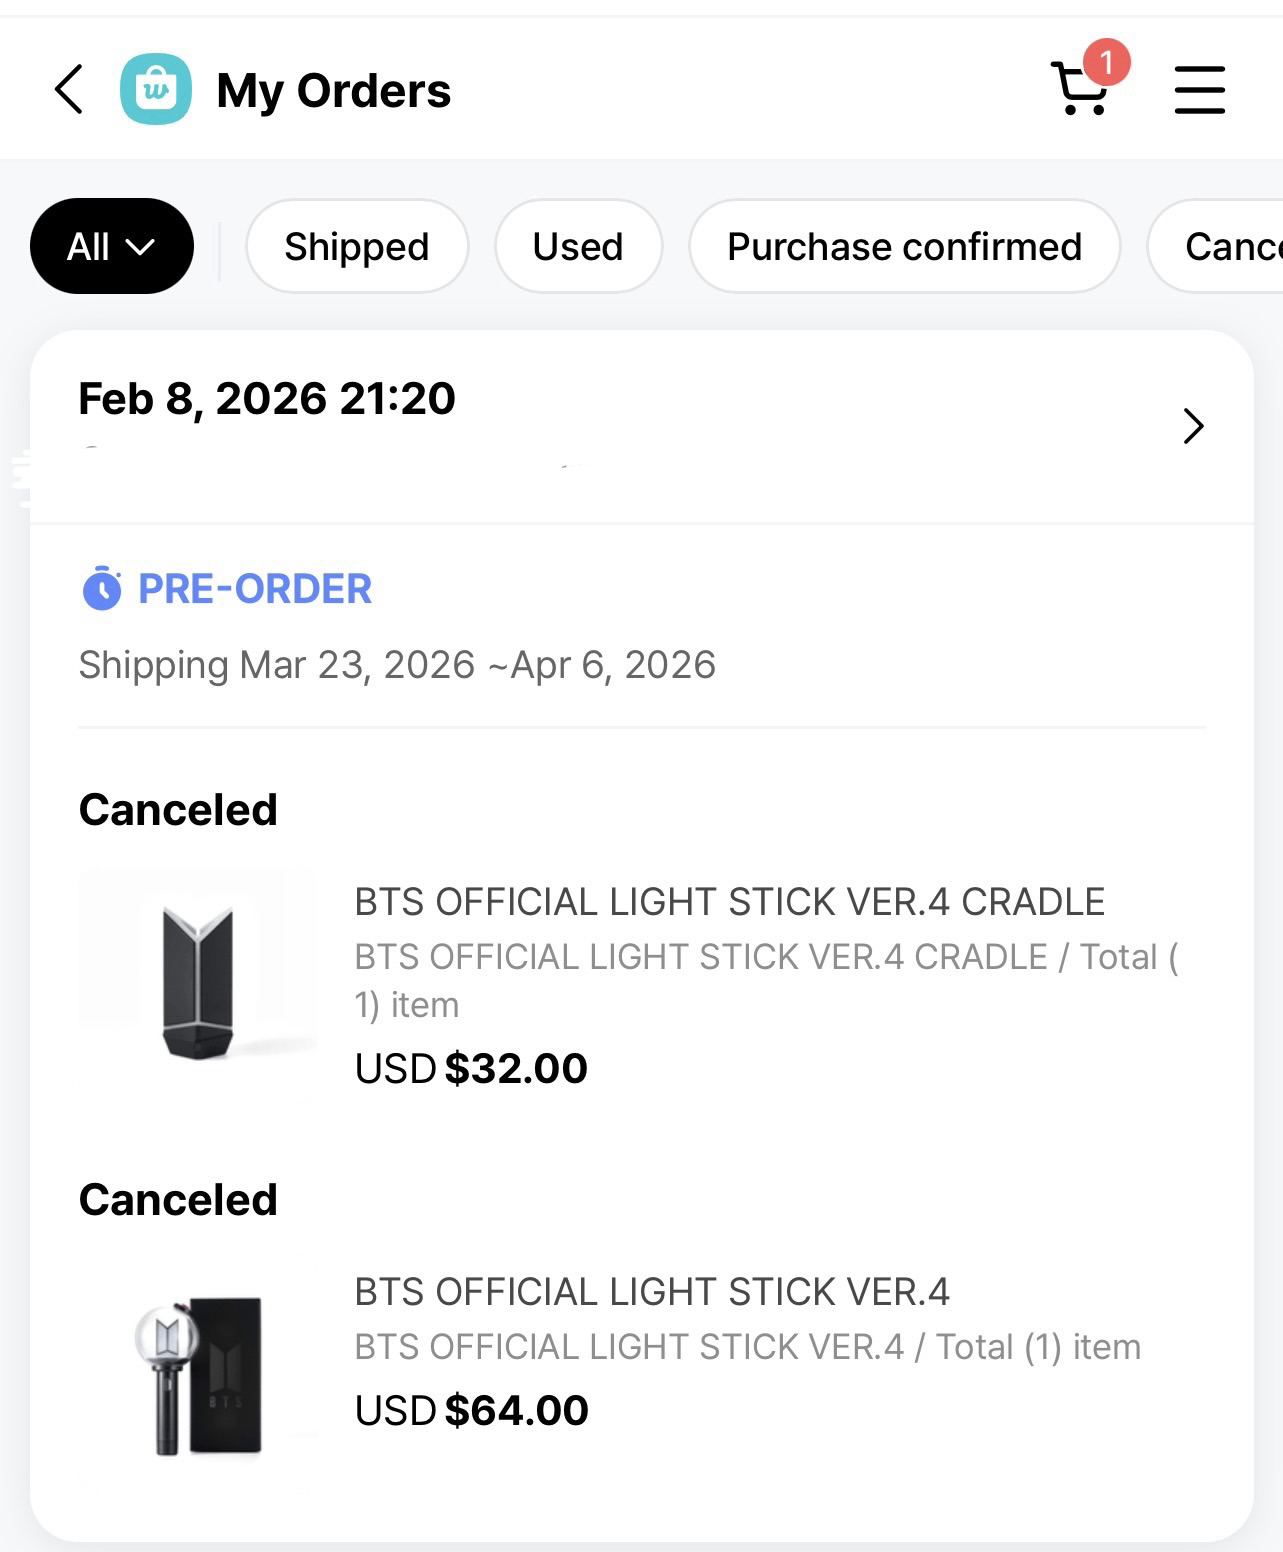Tap the PRE-ORDER label
This screenshot has height=1552, width=1283.
(x=254, y=589)
